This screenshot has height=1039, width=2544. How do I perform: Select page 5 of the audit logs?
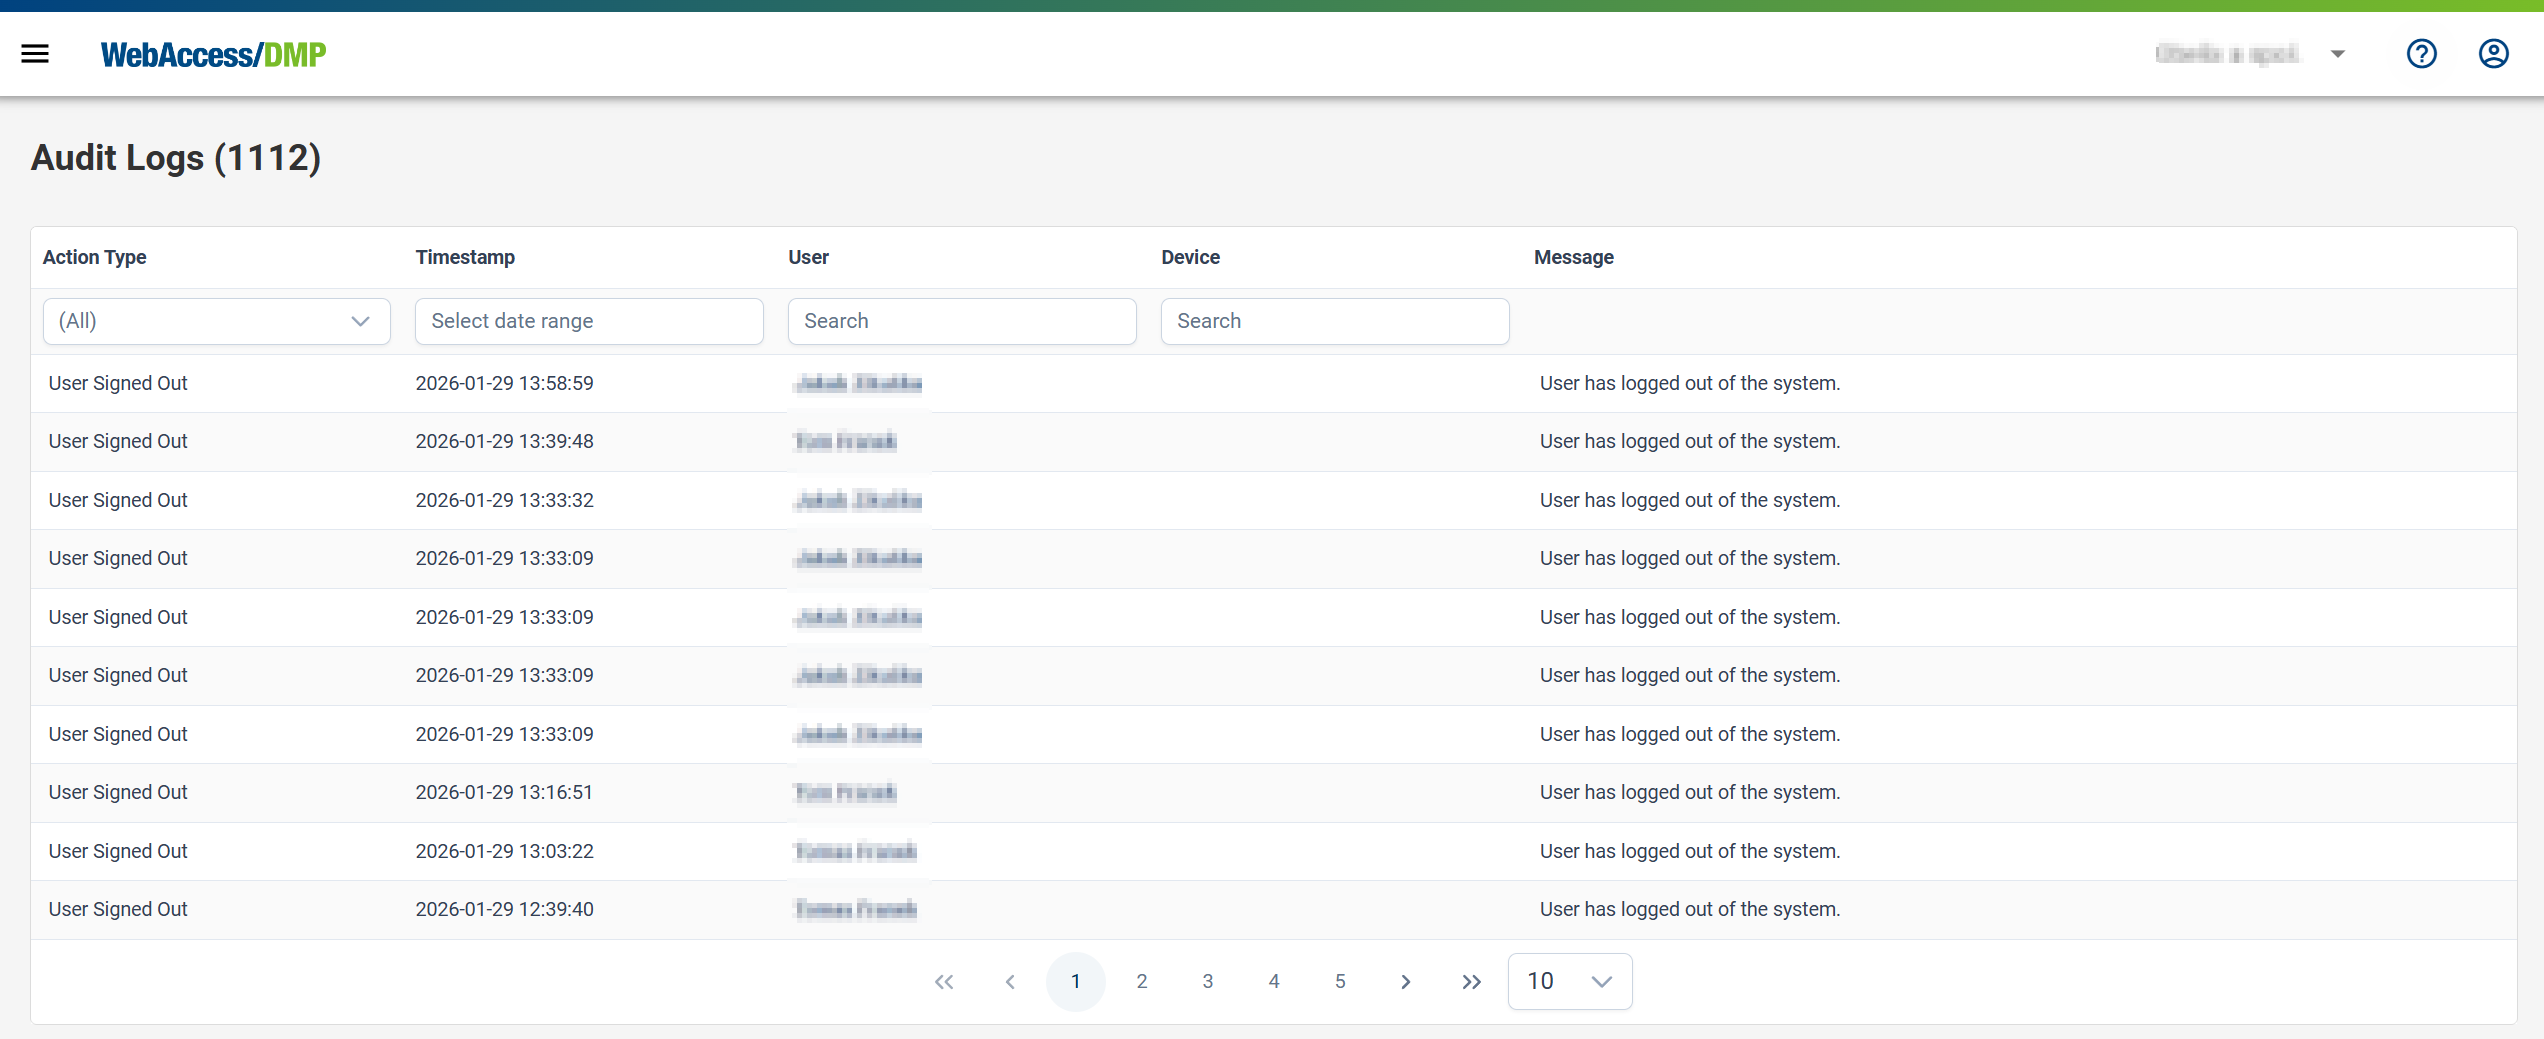pos(1339,981)
